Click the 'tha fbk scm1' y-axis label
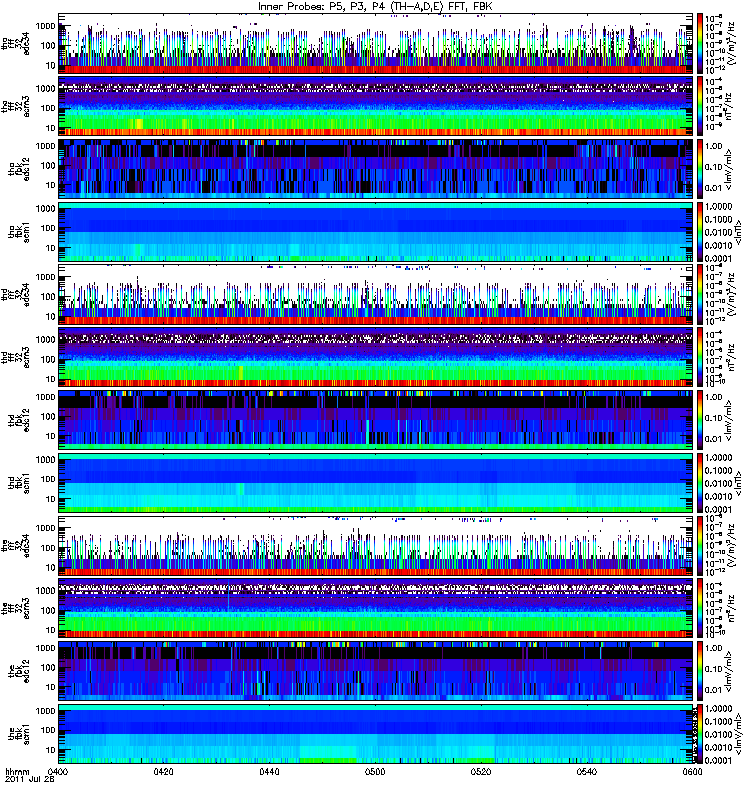This screenshot has width=750, height=800. pos(19,232)
